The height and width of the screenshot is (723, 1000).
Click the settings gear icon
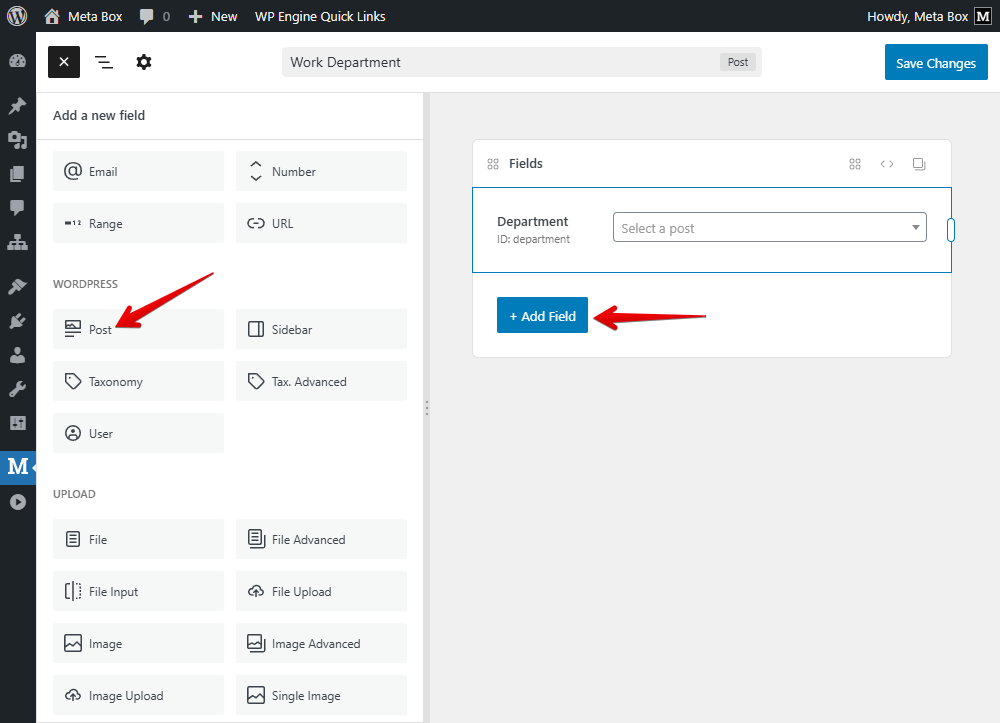click(x=144, y=62)
